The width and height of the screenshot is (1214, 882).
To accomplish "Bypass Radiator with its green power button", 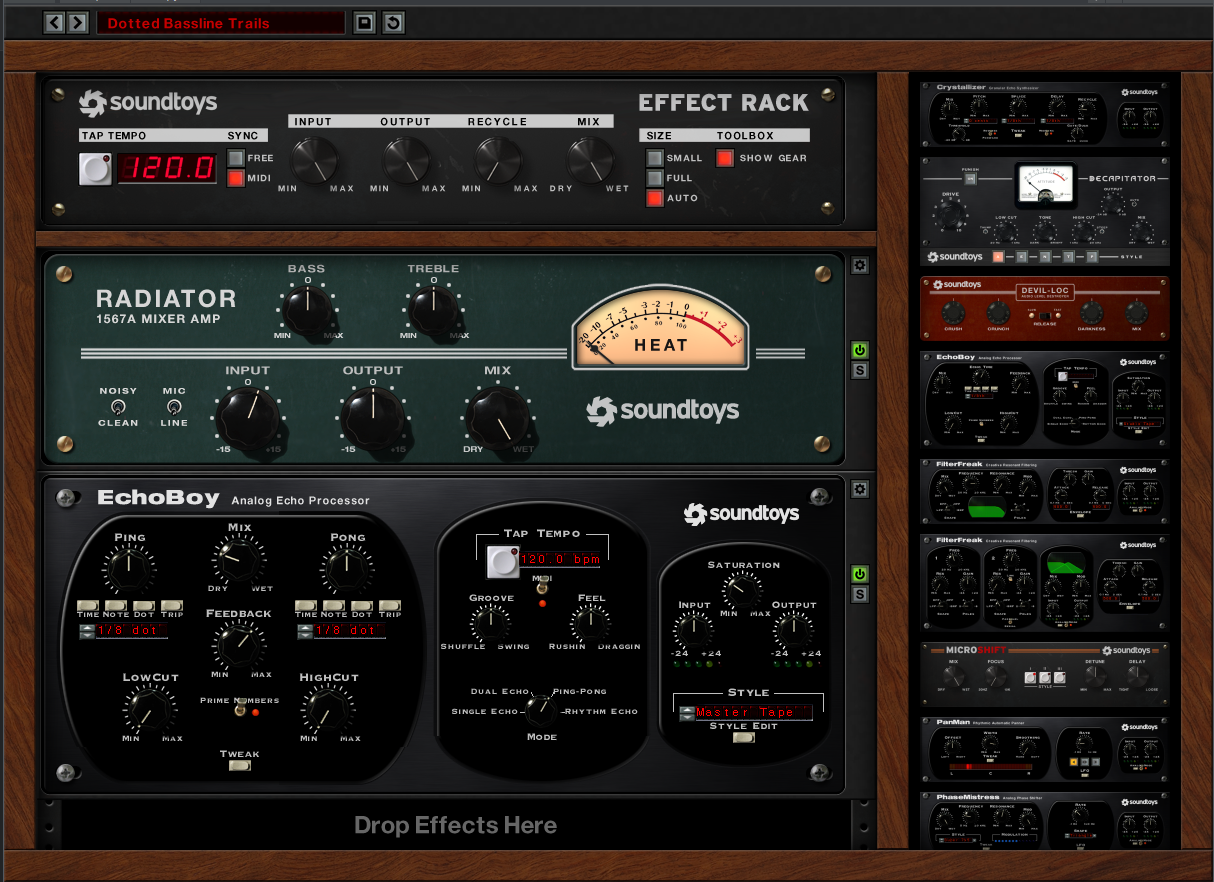I will (860, 350).
